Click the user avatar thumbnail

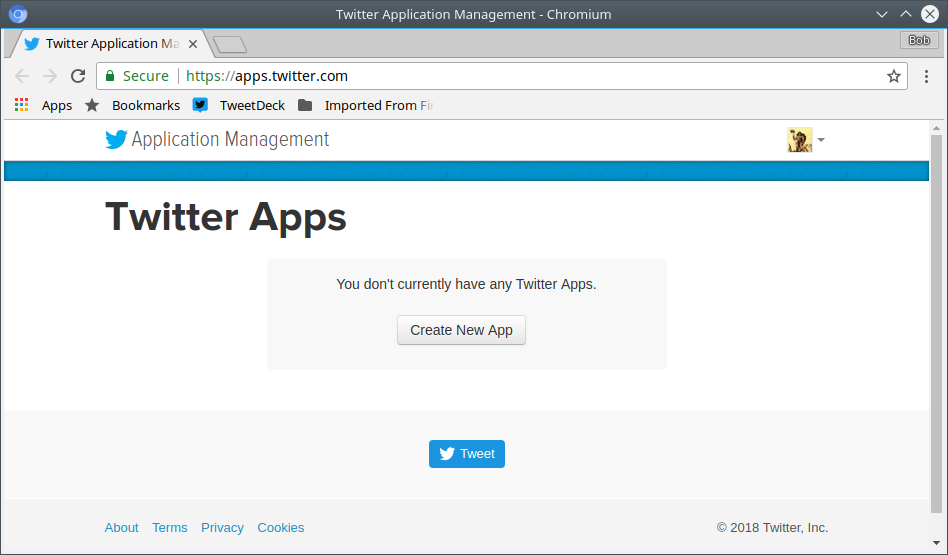point(800,140)
